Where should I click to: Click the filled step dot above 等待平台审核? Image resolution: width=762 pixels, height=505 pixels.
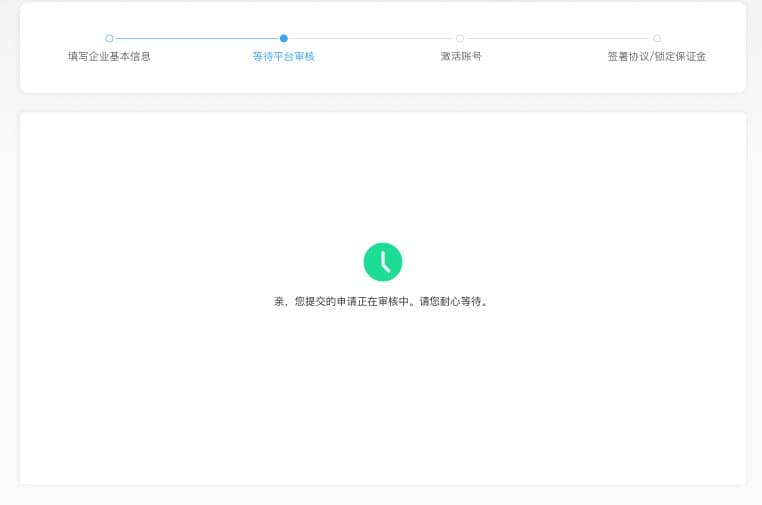click(x=284, y=38)
